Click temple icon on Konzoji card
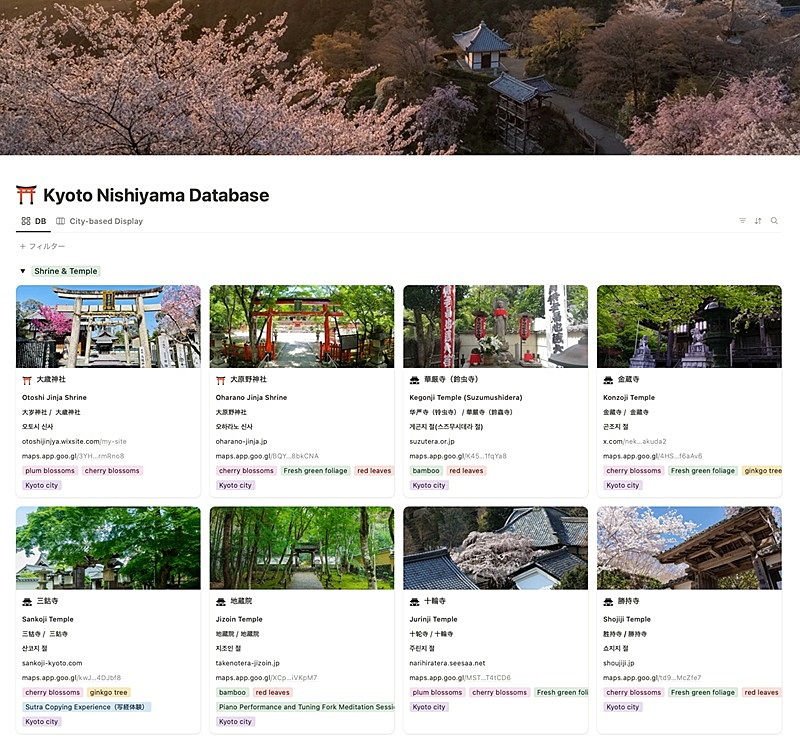The height and width of the screenshot is (740, 800). pyautogui.click(x=609, y=380)
